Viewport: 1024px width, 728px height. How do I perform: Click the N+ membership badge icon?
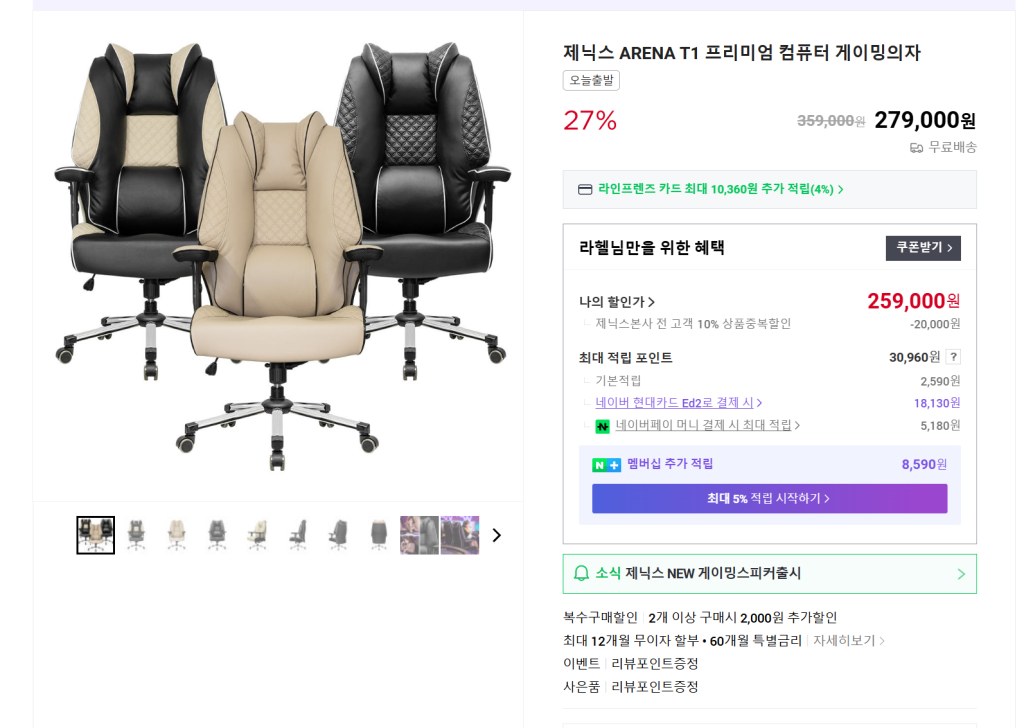tap(606, 465)
